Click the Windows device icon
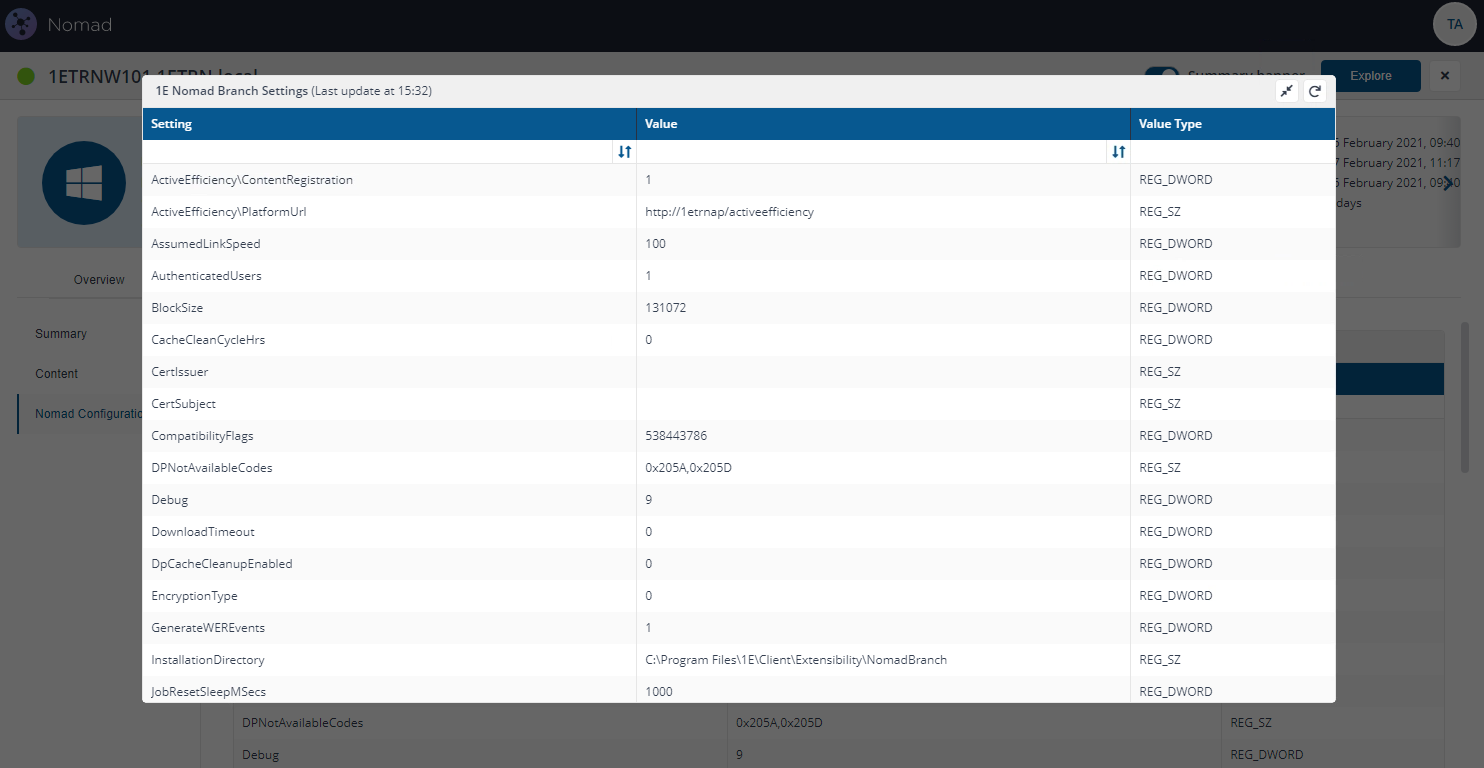The image size is (1484, 768). [x=83, y=183]
